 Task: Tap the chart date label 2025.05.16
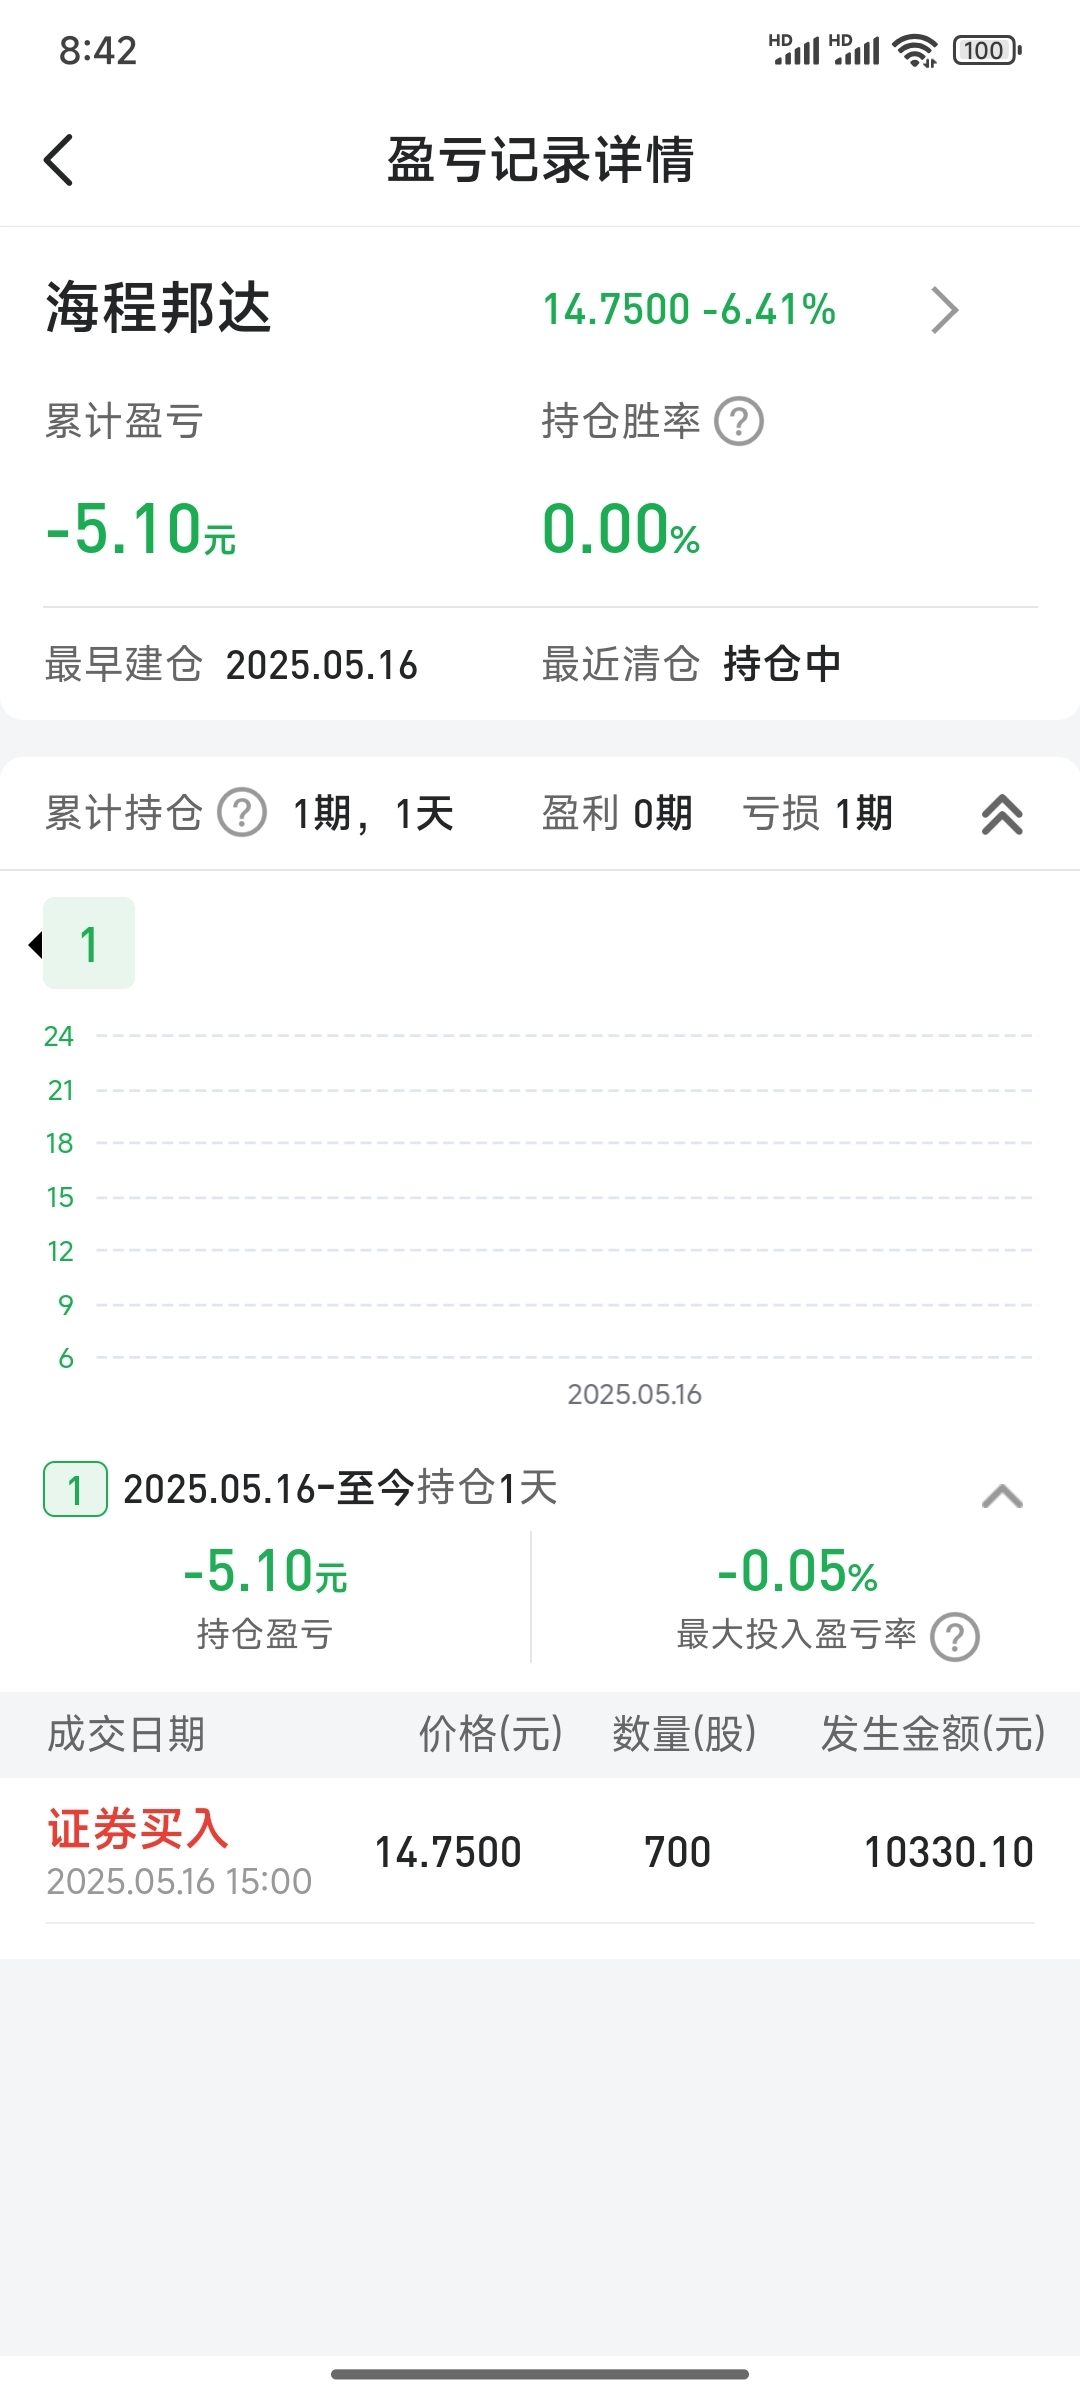point(634,1394)
